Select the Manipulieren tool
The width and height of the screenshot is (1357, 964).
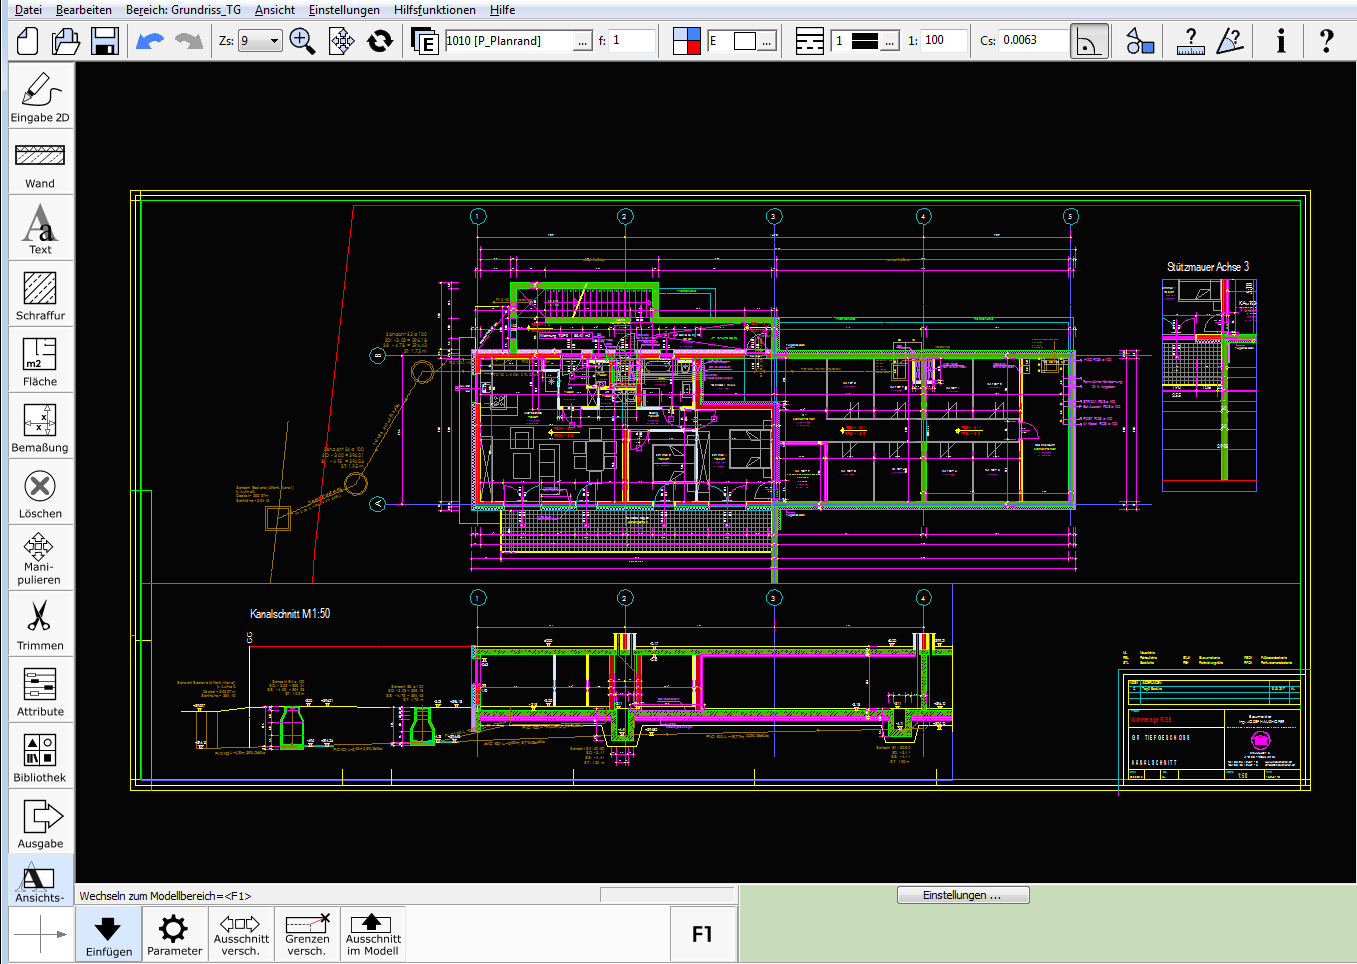pos(40,557)
